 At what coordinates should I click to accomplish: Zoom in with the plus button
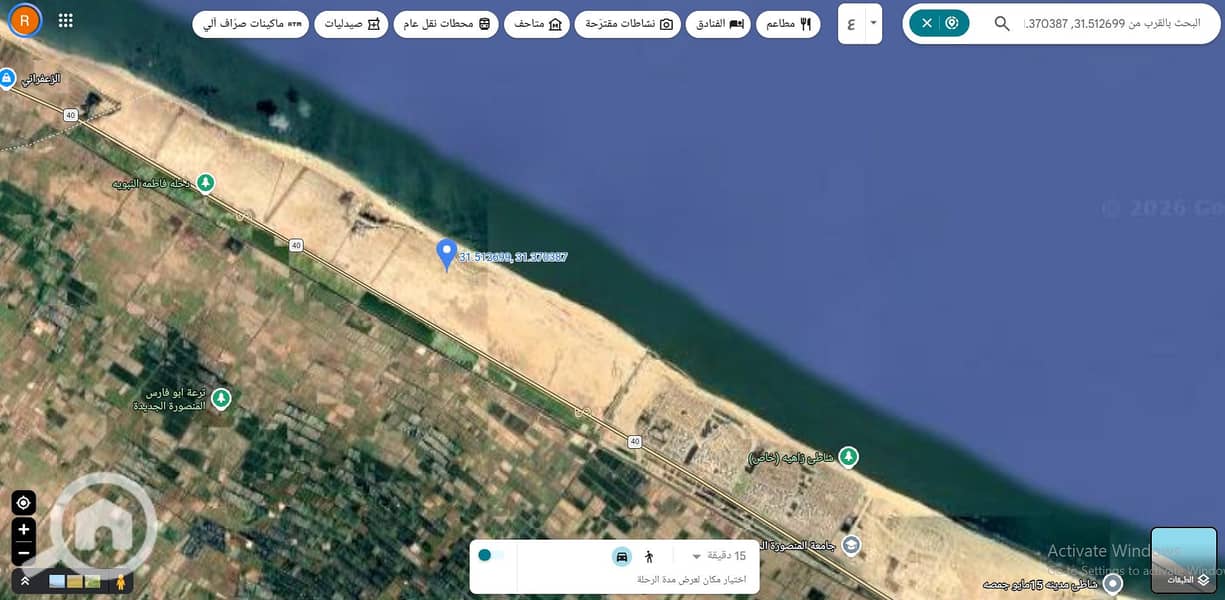click(23, 529)
